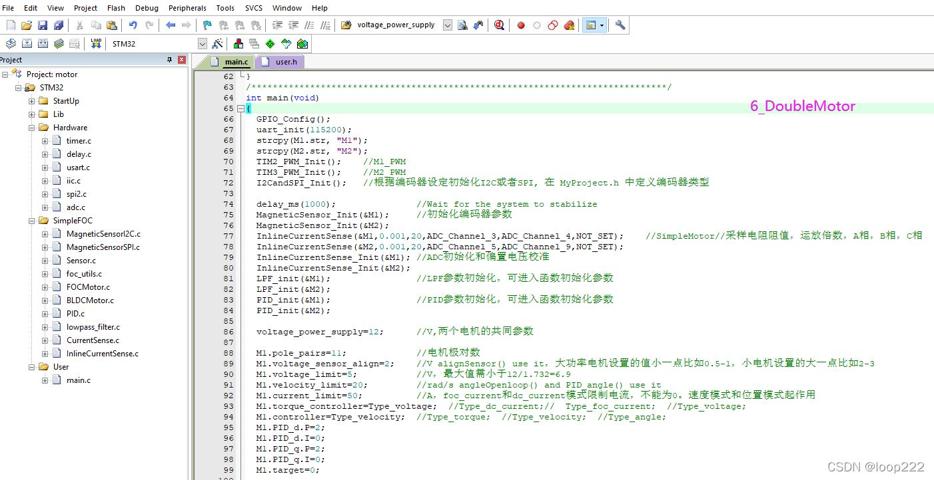Collapse the main function code fold at line 65
934x480 pixels.
point(240,108)
